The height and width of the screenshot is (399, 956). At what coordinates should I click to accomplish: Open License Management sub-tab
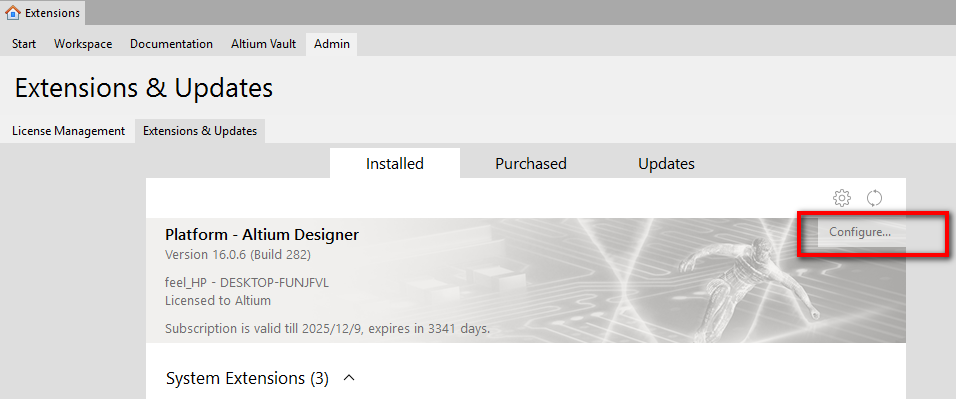(x=68, y=131)
